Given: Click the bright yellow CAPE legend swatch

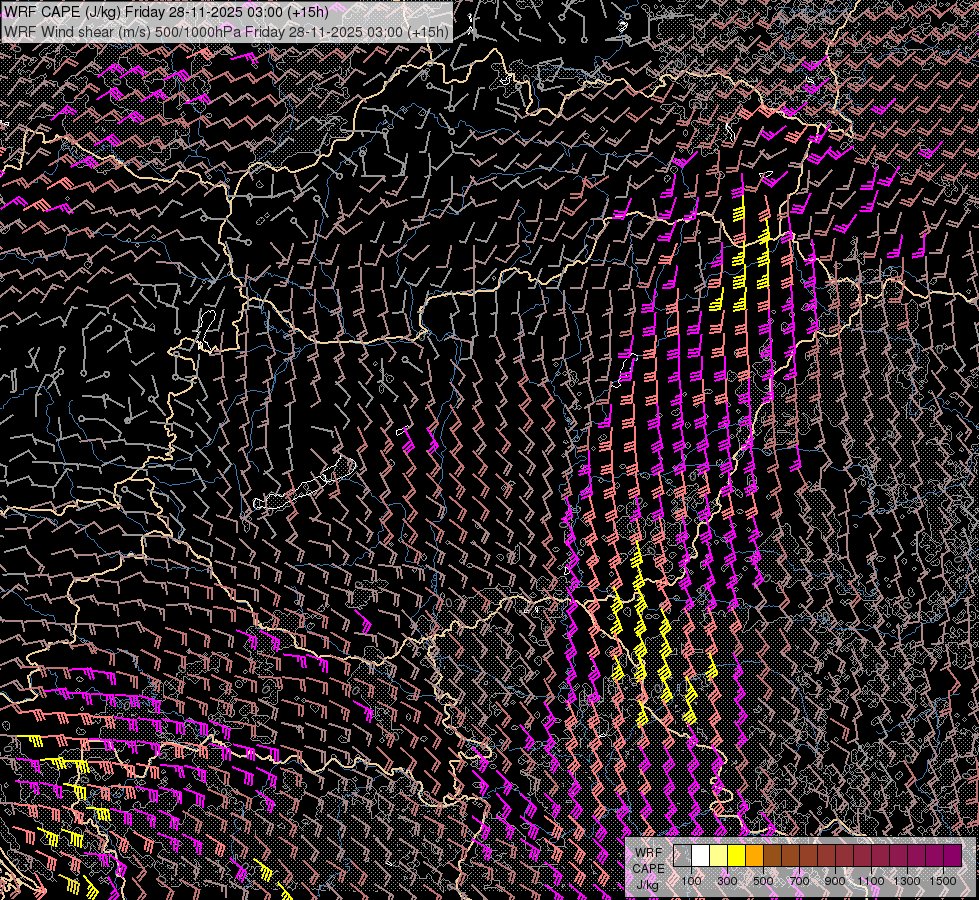Looking at the screenshot, I should pyautogui.click(x=737, y=856).
